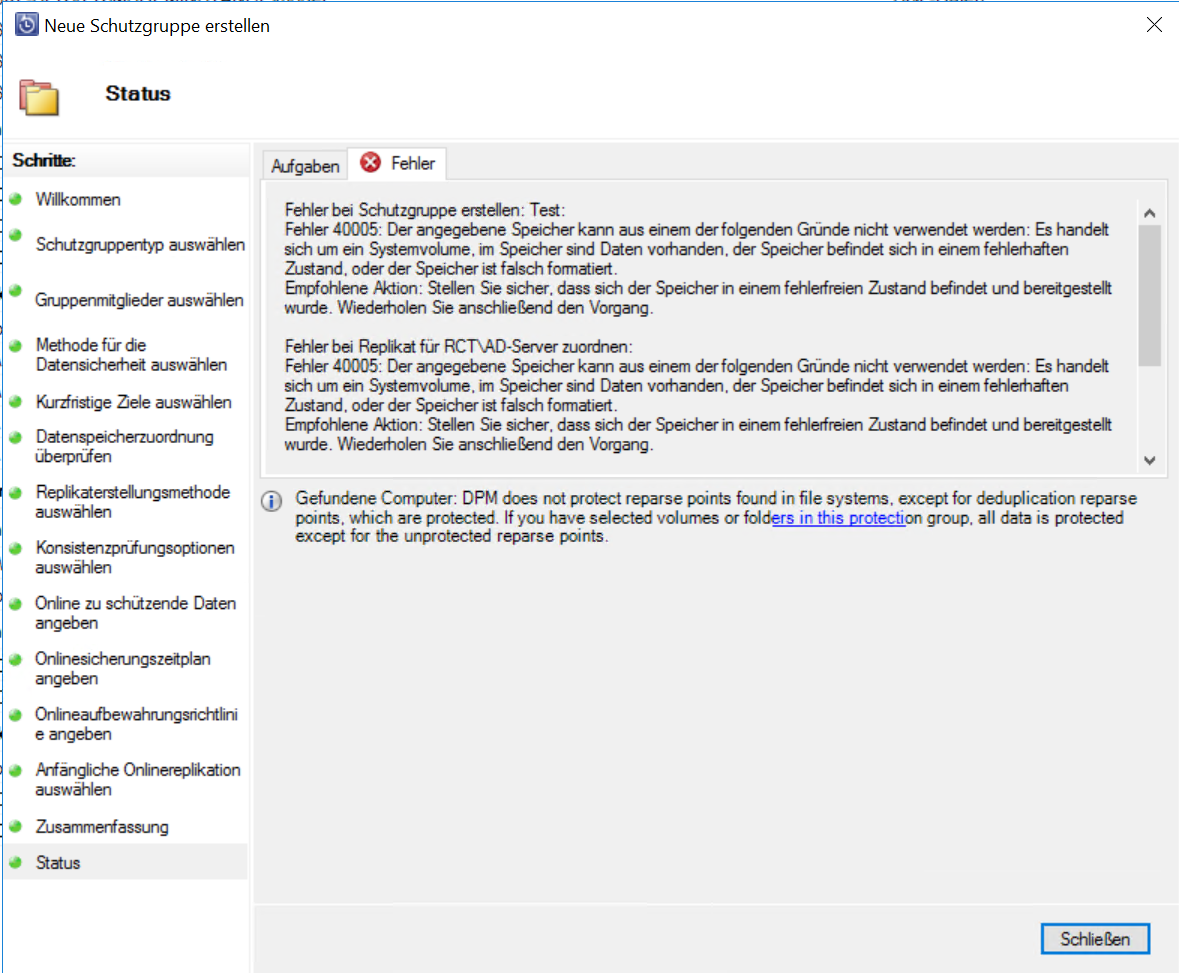Click green status dot next to Willkommen
Viewport: 1179px width, 973px height.
tap(16, 199)
